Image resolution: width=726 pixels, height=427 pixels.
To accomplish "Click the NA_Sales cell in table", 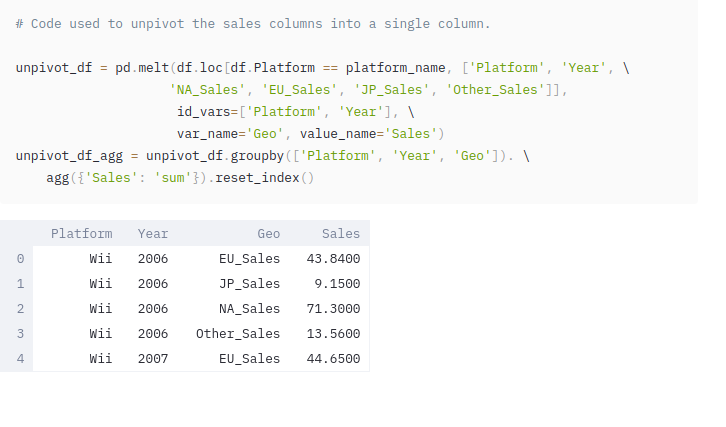I will coord(249,309).
